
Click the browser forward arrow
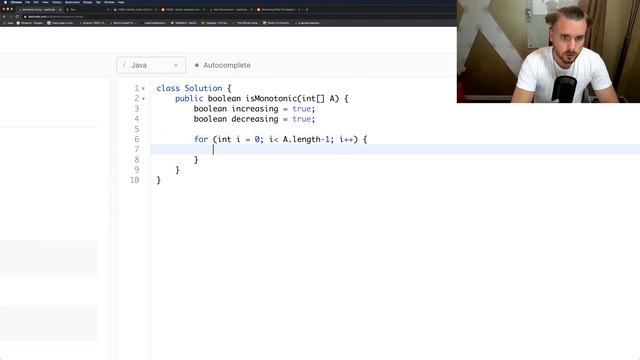(x=11, y=17)
